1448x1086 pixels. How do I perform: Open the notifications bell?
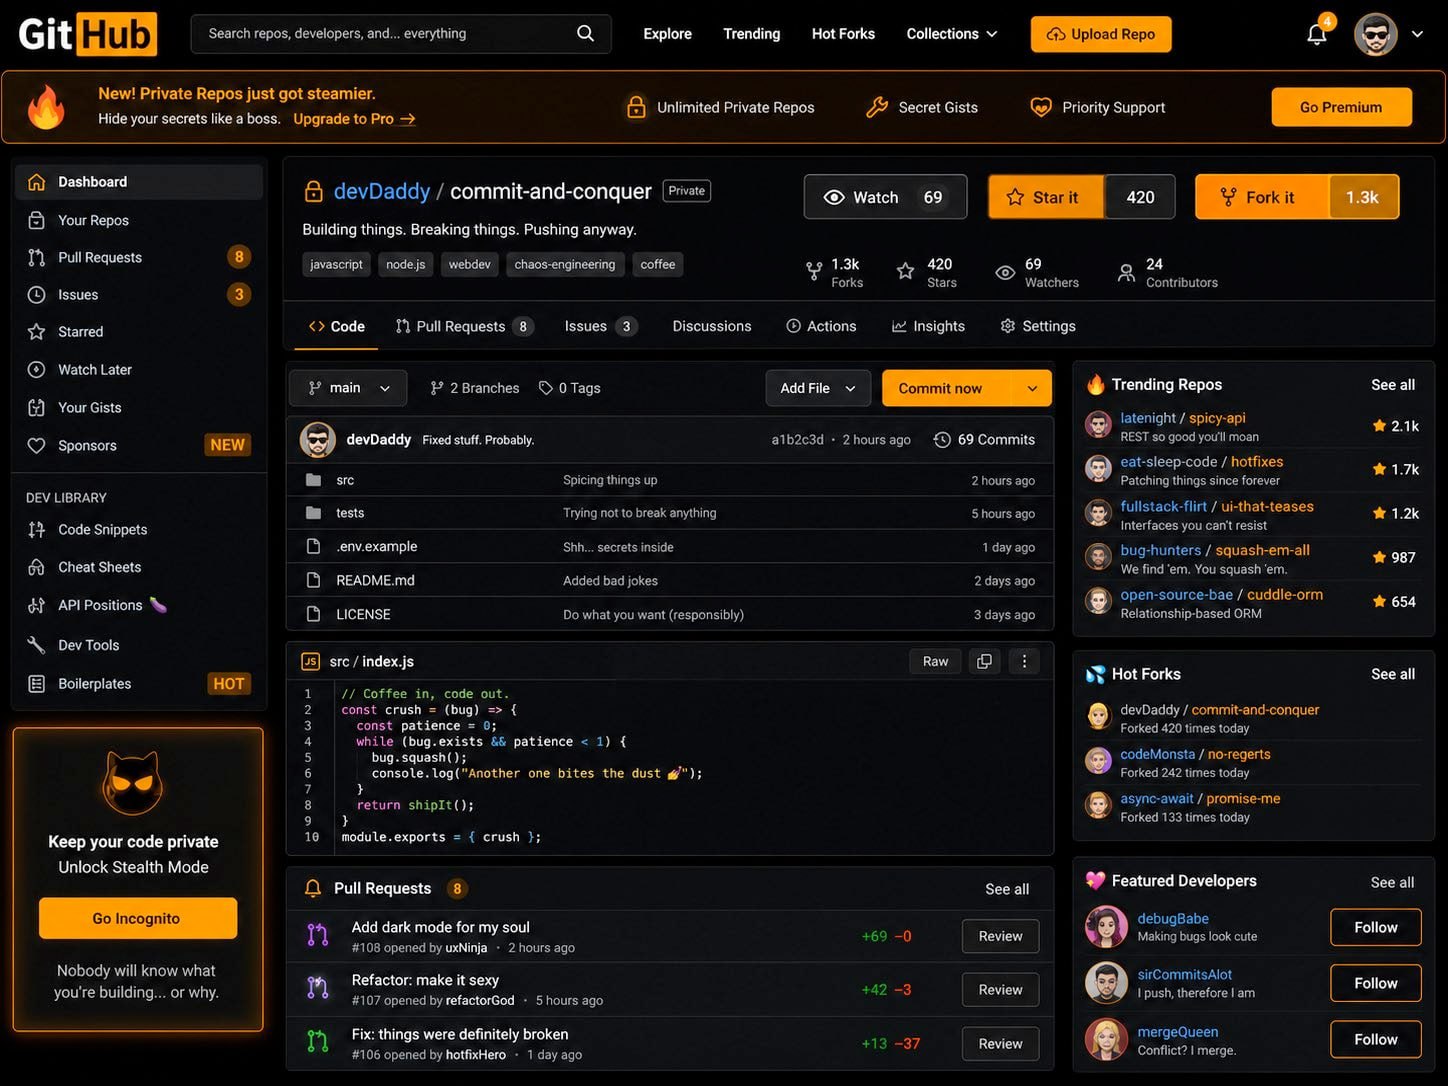pyautogui.click(x=1317, y=34)
